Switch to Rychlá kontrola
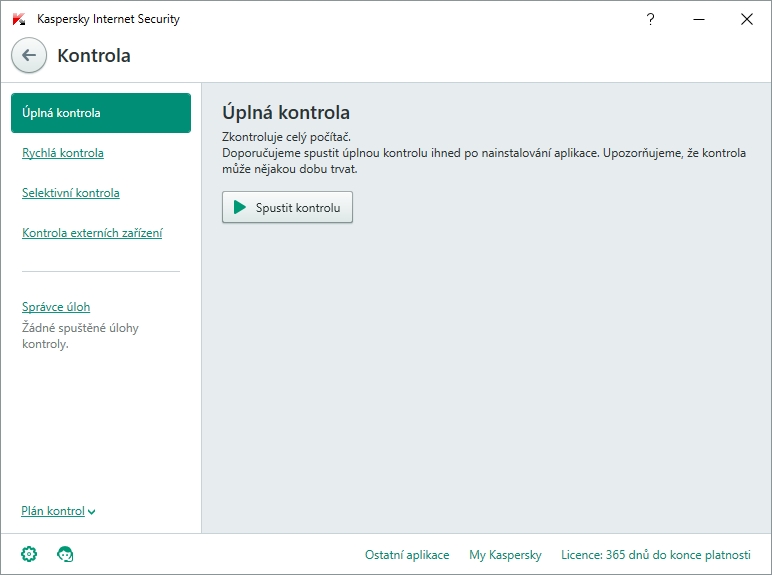Image resolution: width=772 pixels, height=575 pixels. [x=63, y=153]
